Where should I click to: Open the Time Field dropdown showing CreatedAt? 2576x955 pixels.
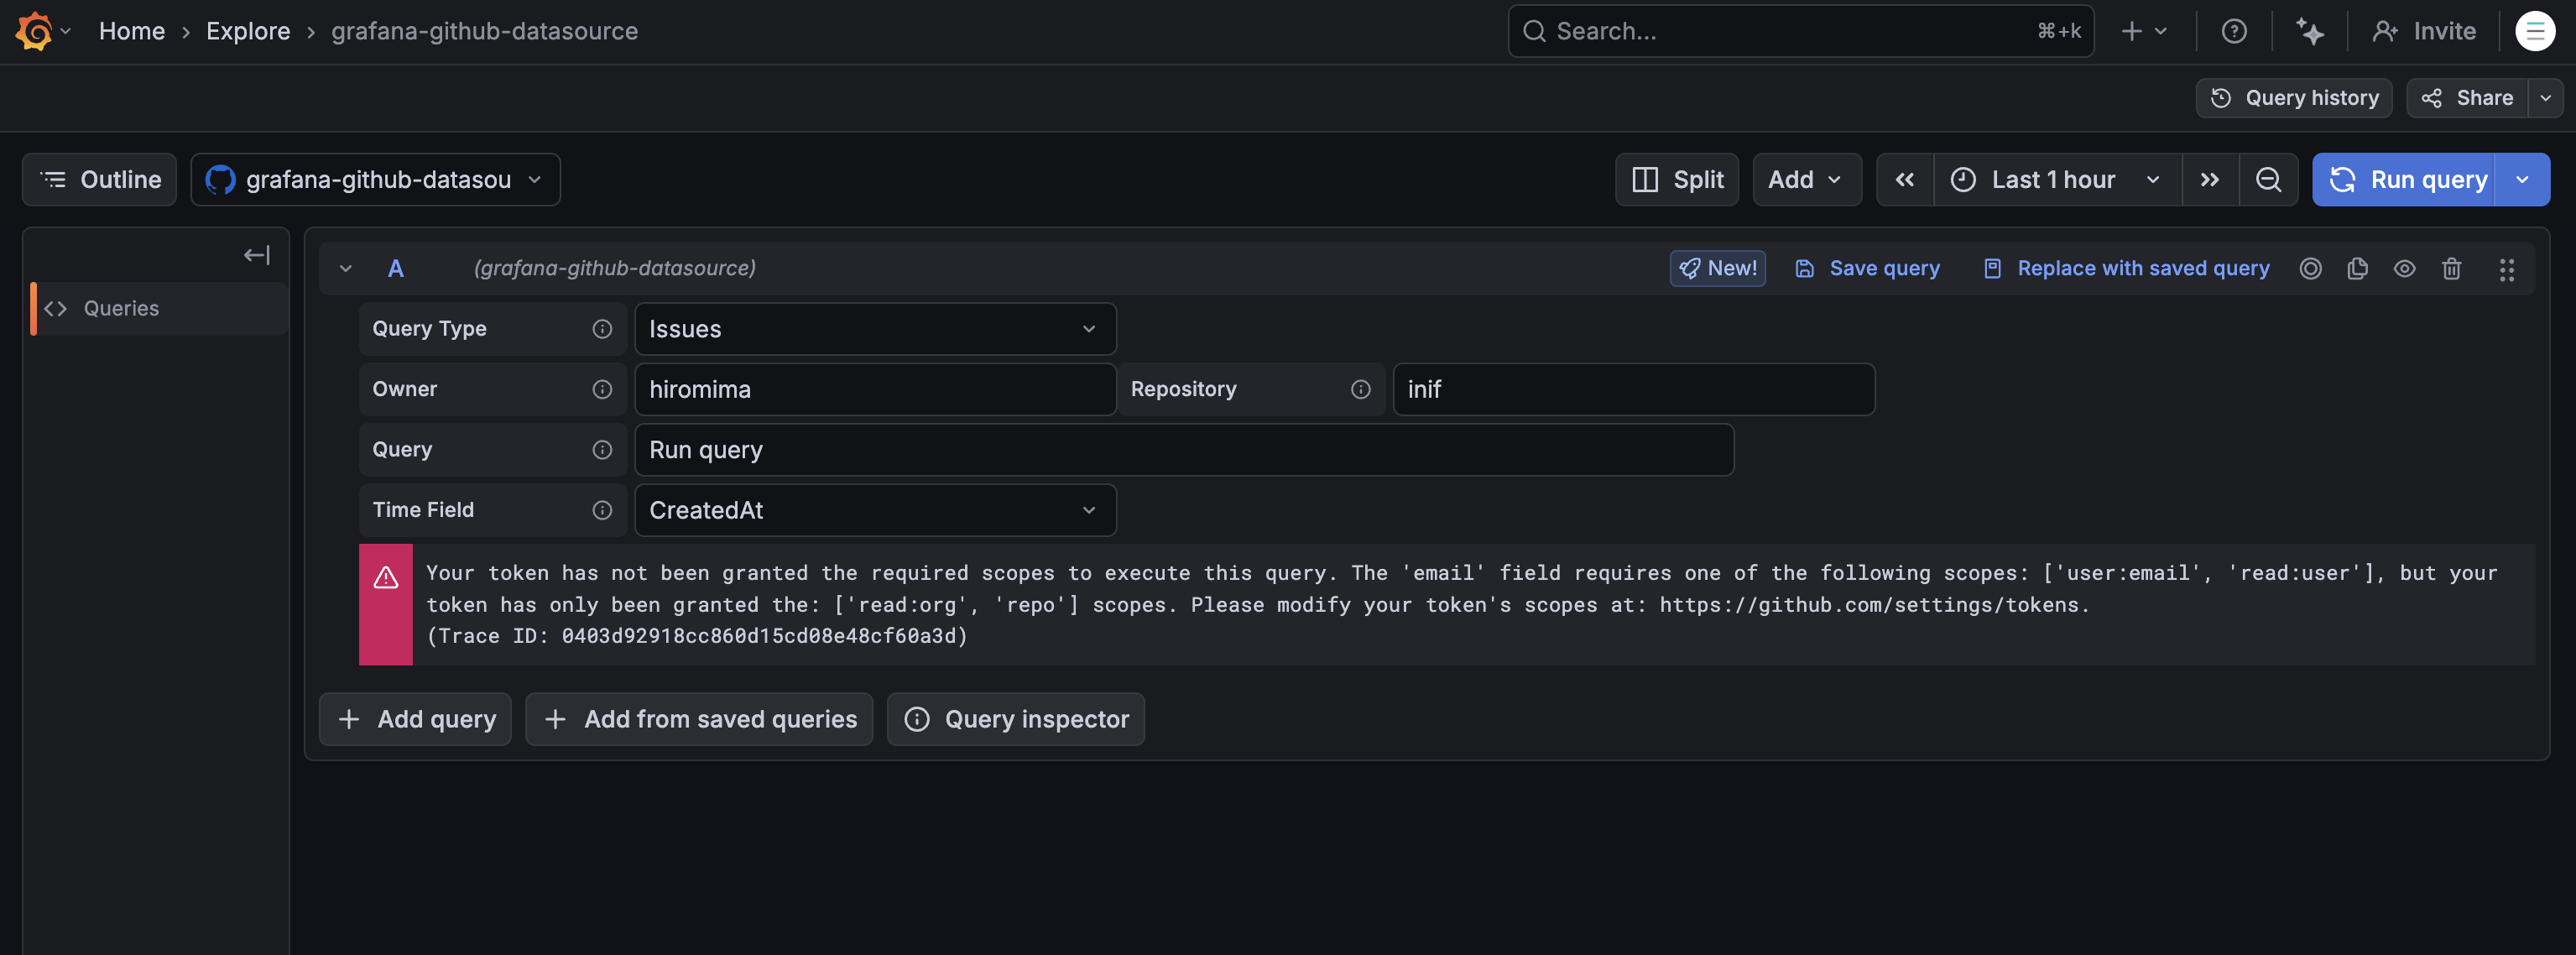click(x=874, y=510)
